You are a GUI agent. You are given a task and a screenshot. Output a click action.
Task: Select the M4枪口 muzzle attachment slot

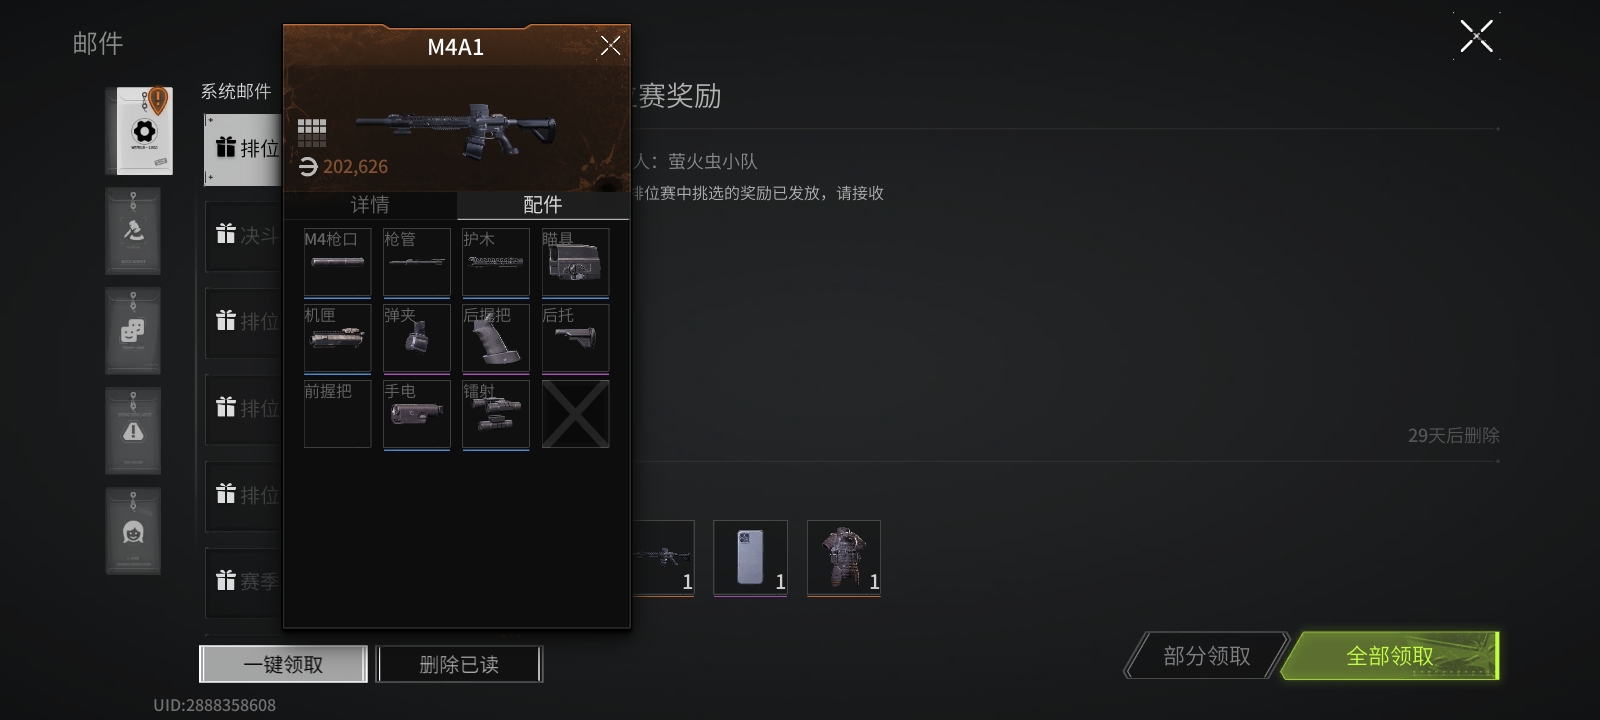tap(337, 263)
